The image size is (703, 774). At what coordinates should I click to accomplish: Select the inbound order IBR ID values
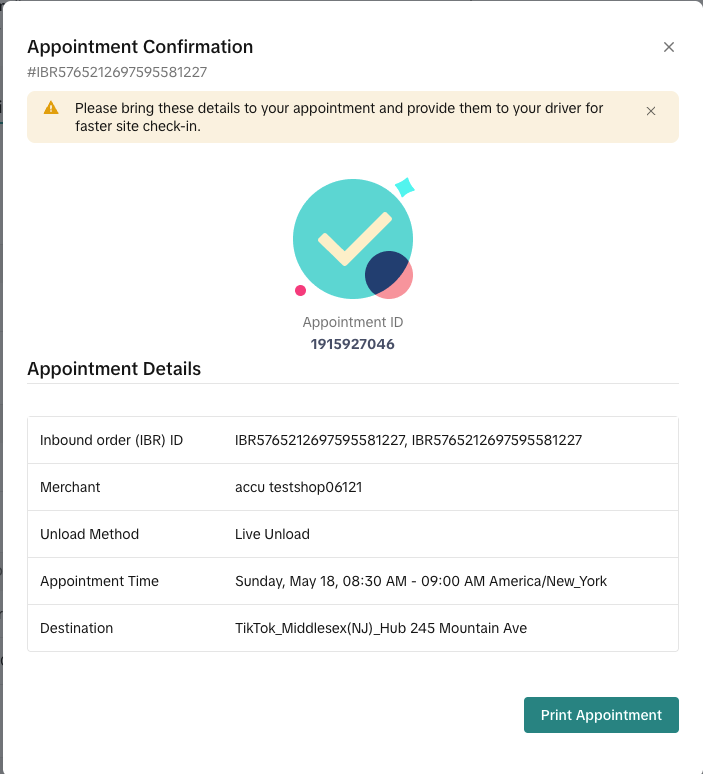click(408, 440)
